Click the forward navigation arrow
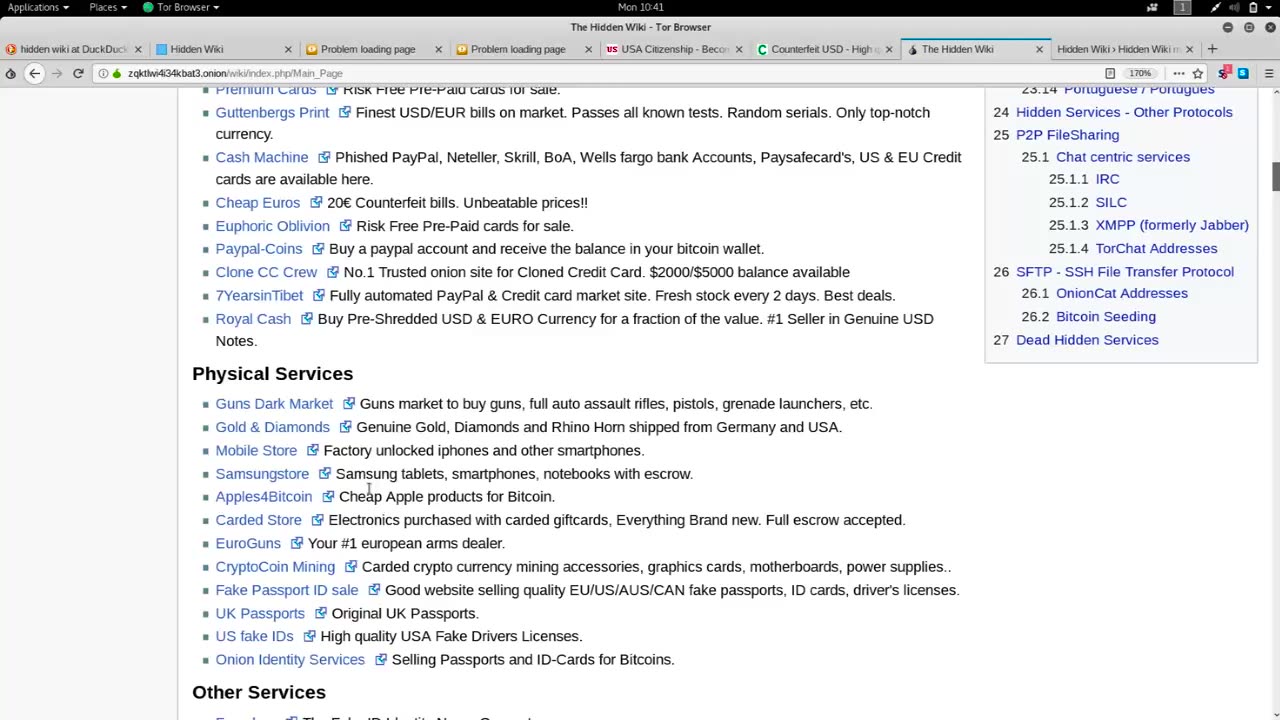This screenshot has height=720, width=1280. click(56, 73)
